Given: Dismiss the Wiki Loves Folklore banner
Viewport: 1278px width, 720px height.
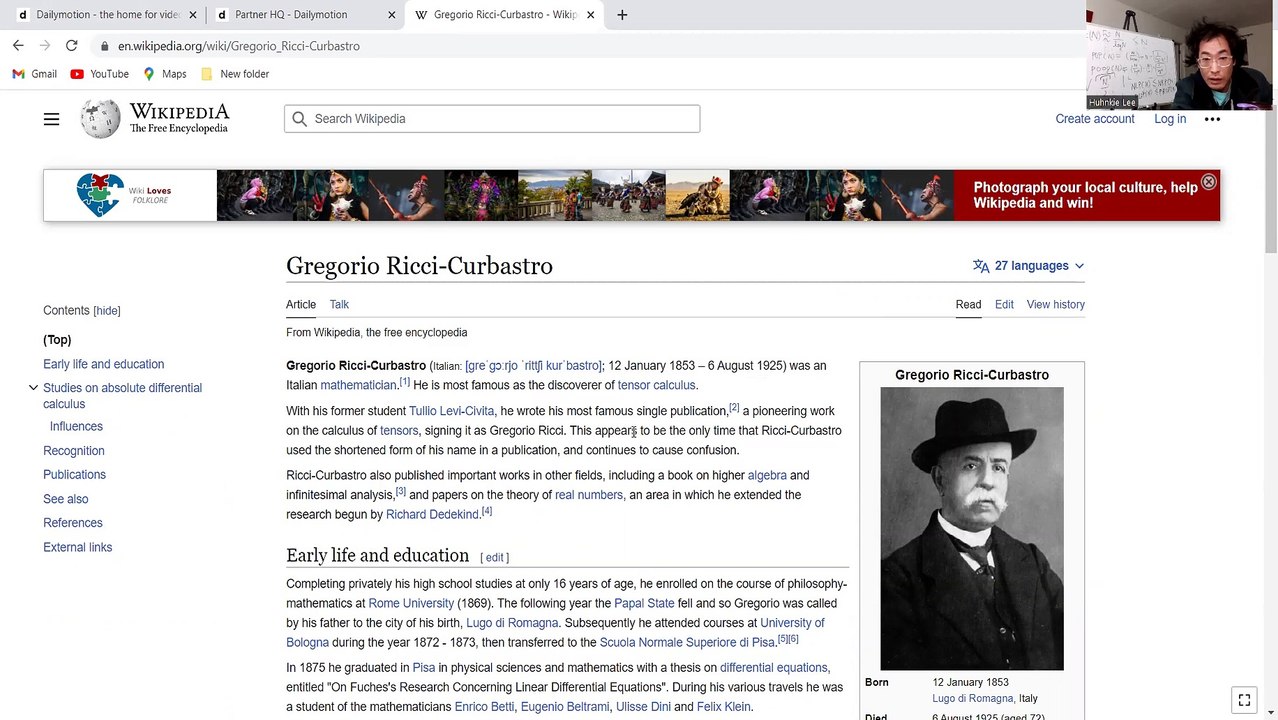Looking at the screenshot, I should click(x=1208, y=182).
